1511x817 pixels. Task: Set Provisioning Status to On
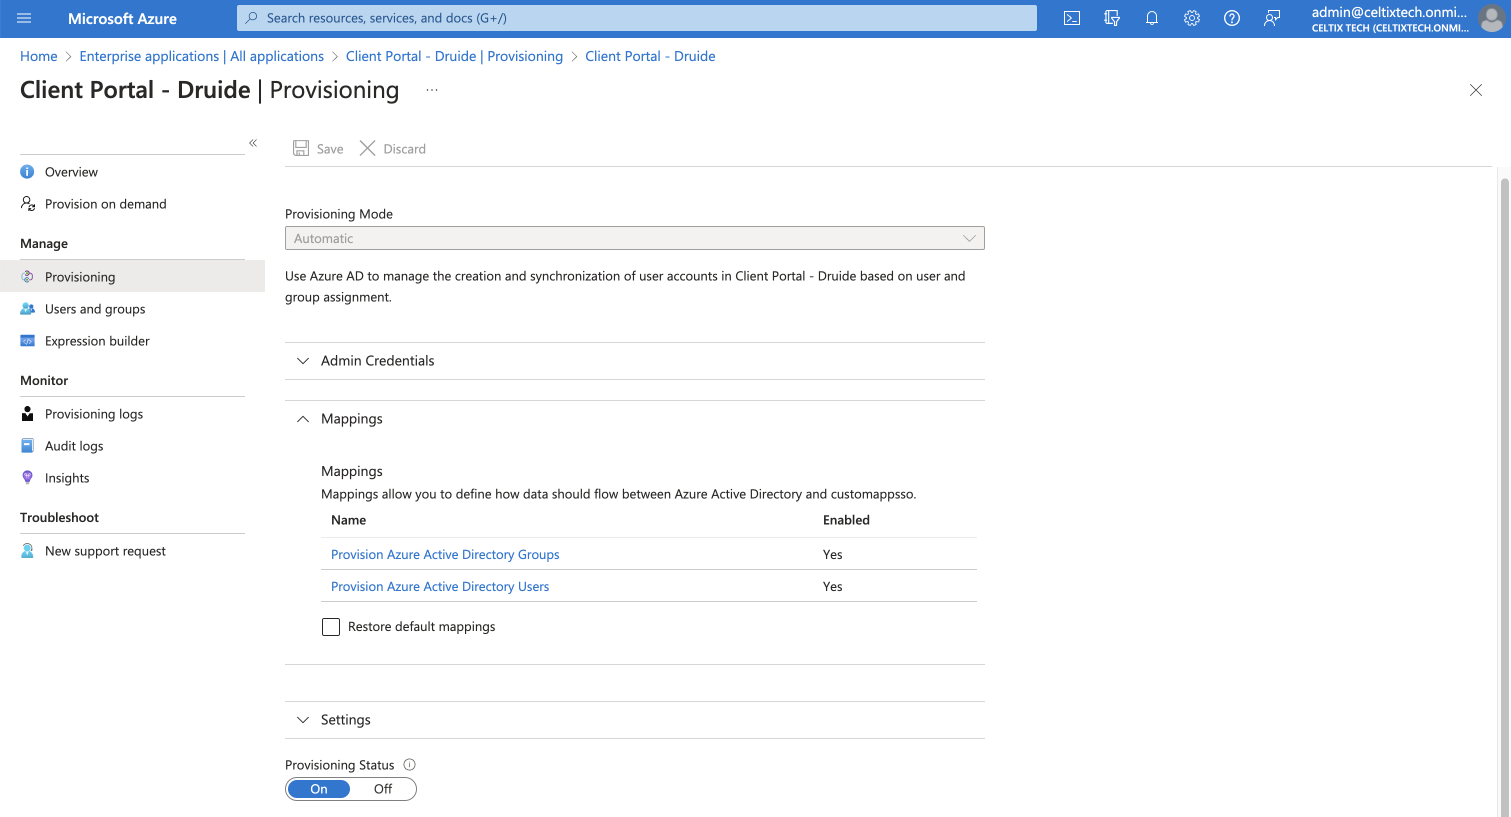click(x=319, y=789)
